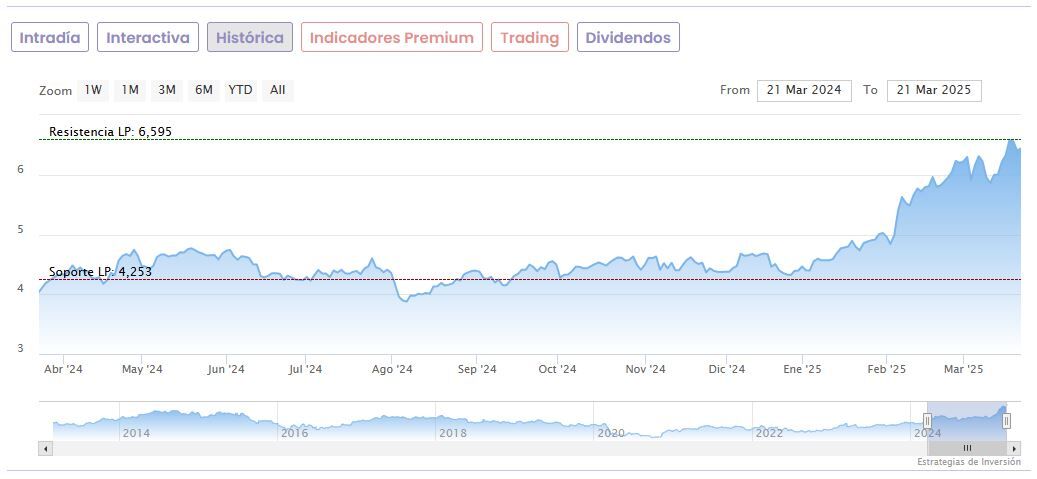This screenshot has height=479, width=1037.
Task: Show the Dividendos tab
Action: coord(628,38)
